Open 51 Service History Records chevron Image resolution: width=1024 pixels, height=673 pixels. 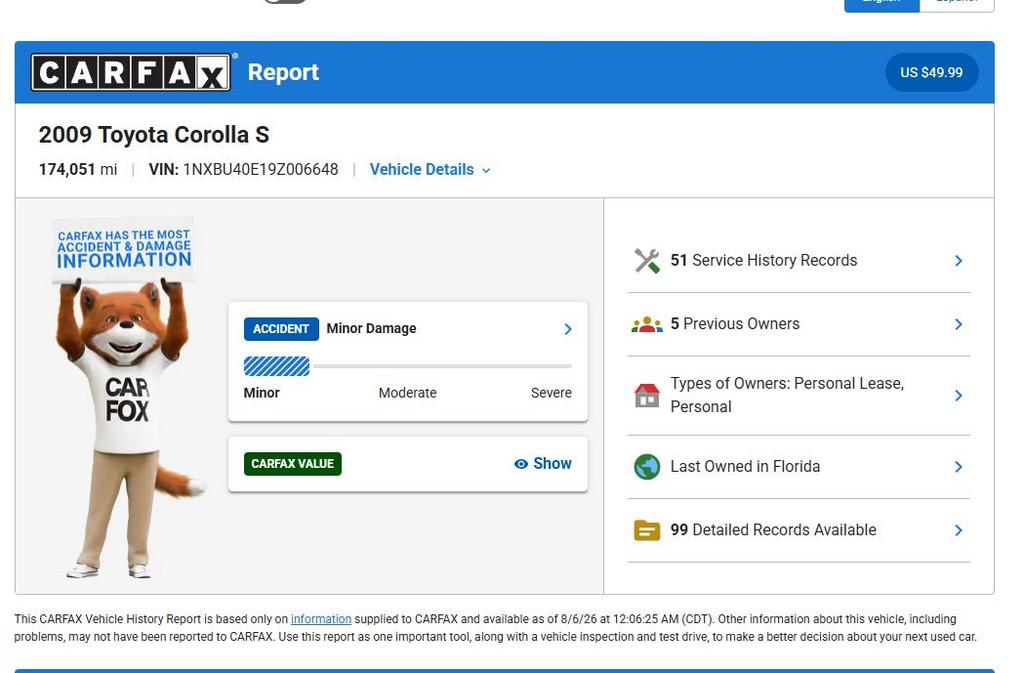(958, 260)
